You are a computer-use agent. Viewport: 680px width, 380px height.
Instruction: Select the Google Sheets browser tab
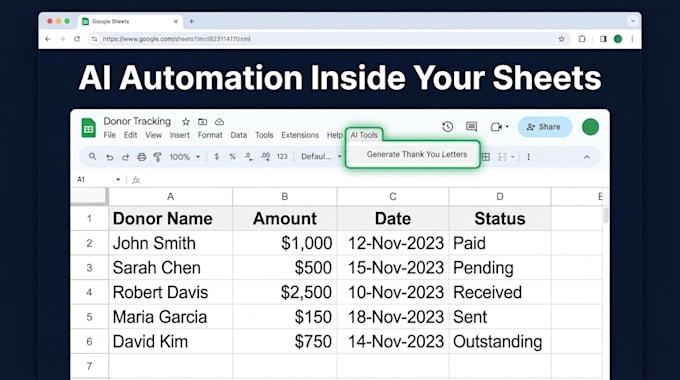(130, 21)
